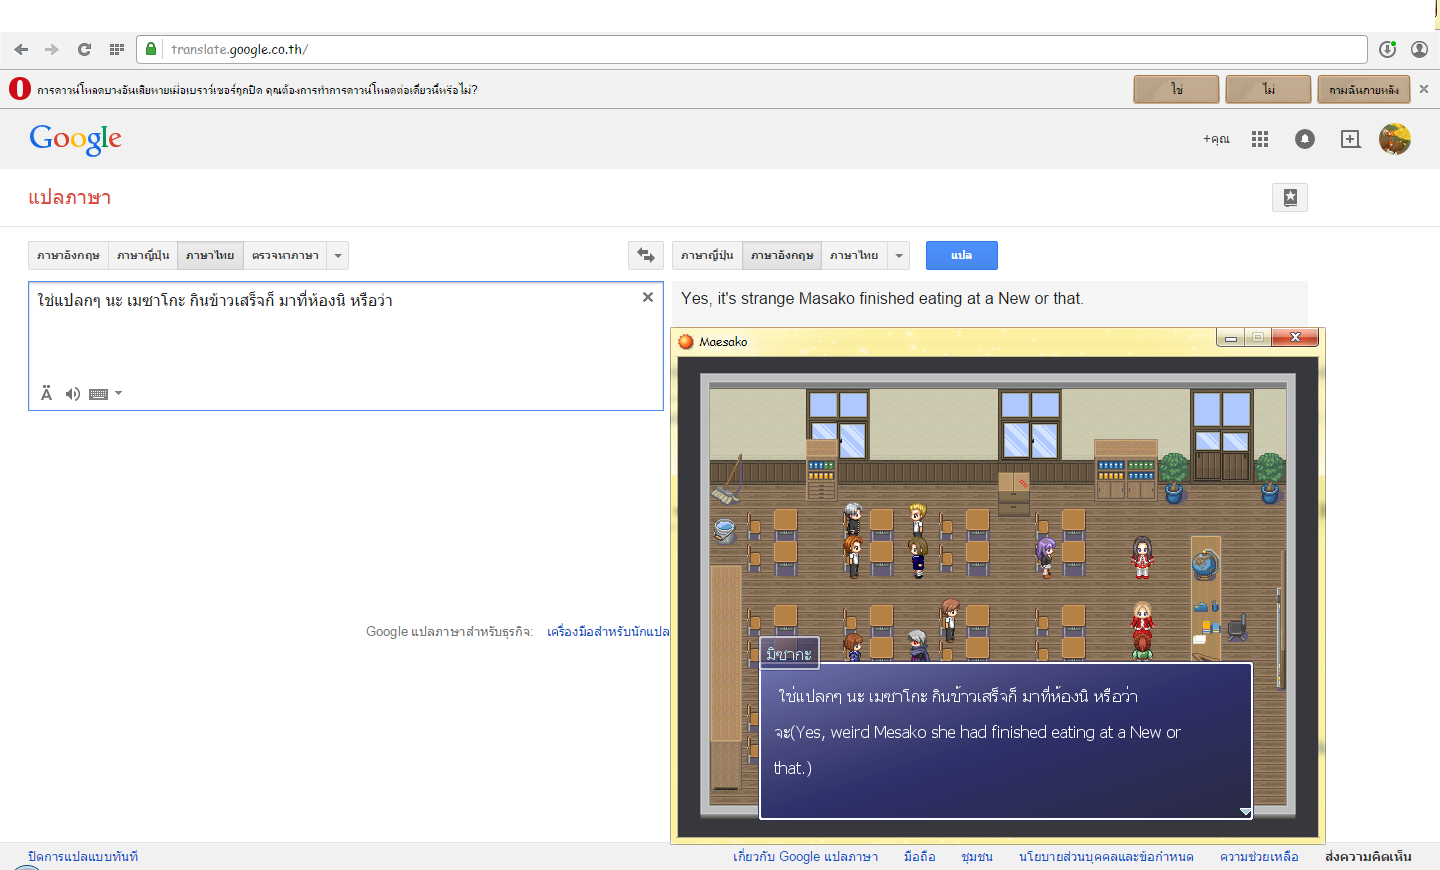
Task: Minimize the Maesako game window
Action: pyautogui.click(x=1231, y=338)
